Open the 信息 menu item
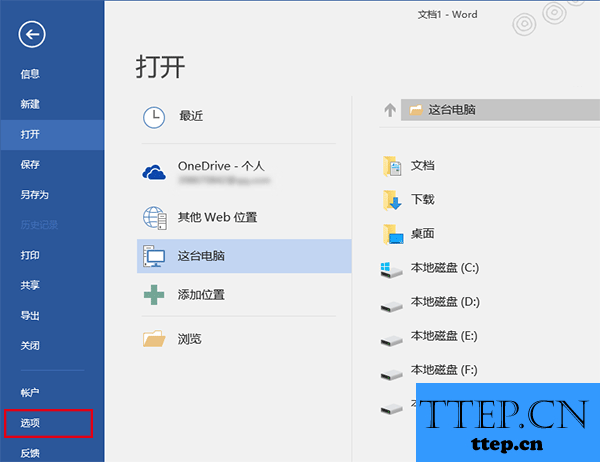This screenshot has height=462, width=600. [30, 74]
